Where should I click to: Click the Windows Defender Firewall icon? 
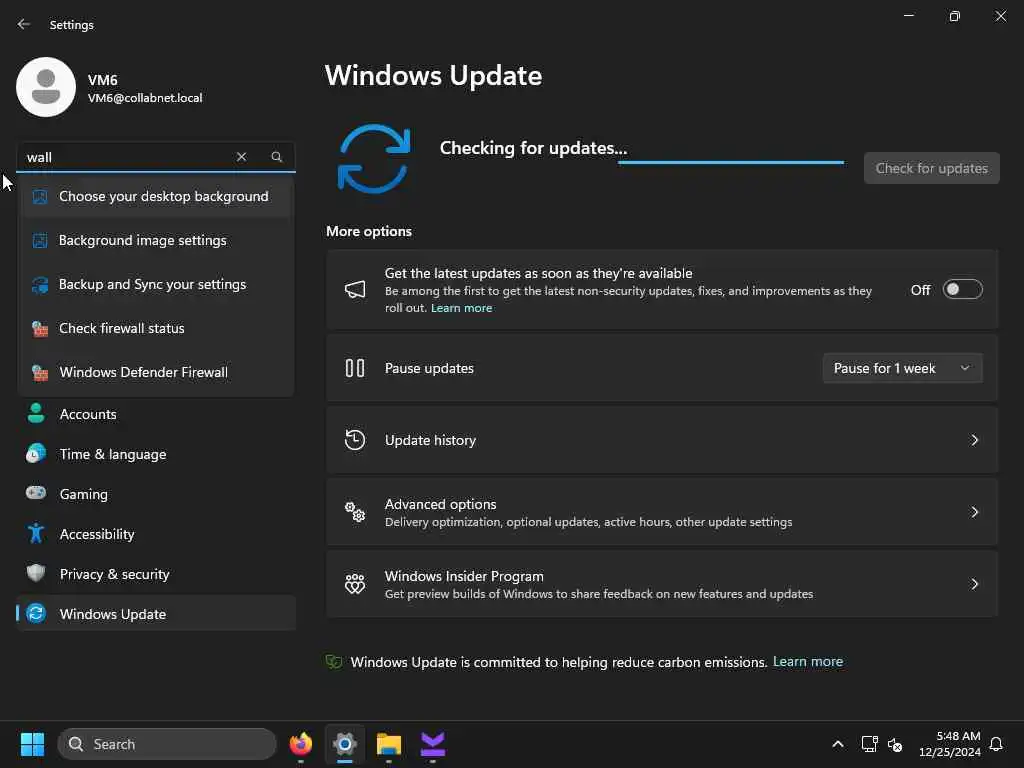tap(40, 372)
